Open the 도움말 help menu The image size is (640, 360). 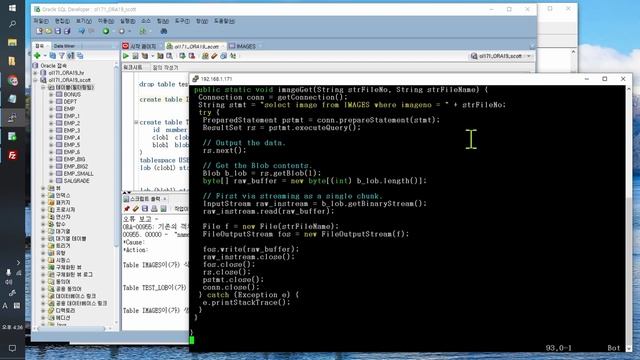(224, 21)
